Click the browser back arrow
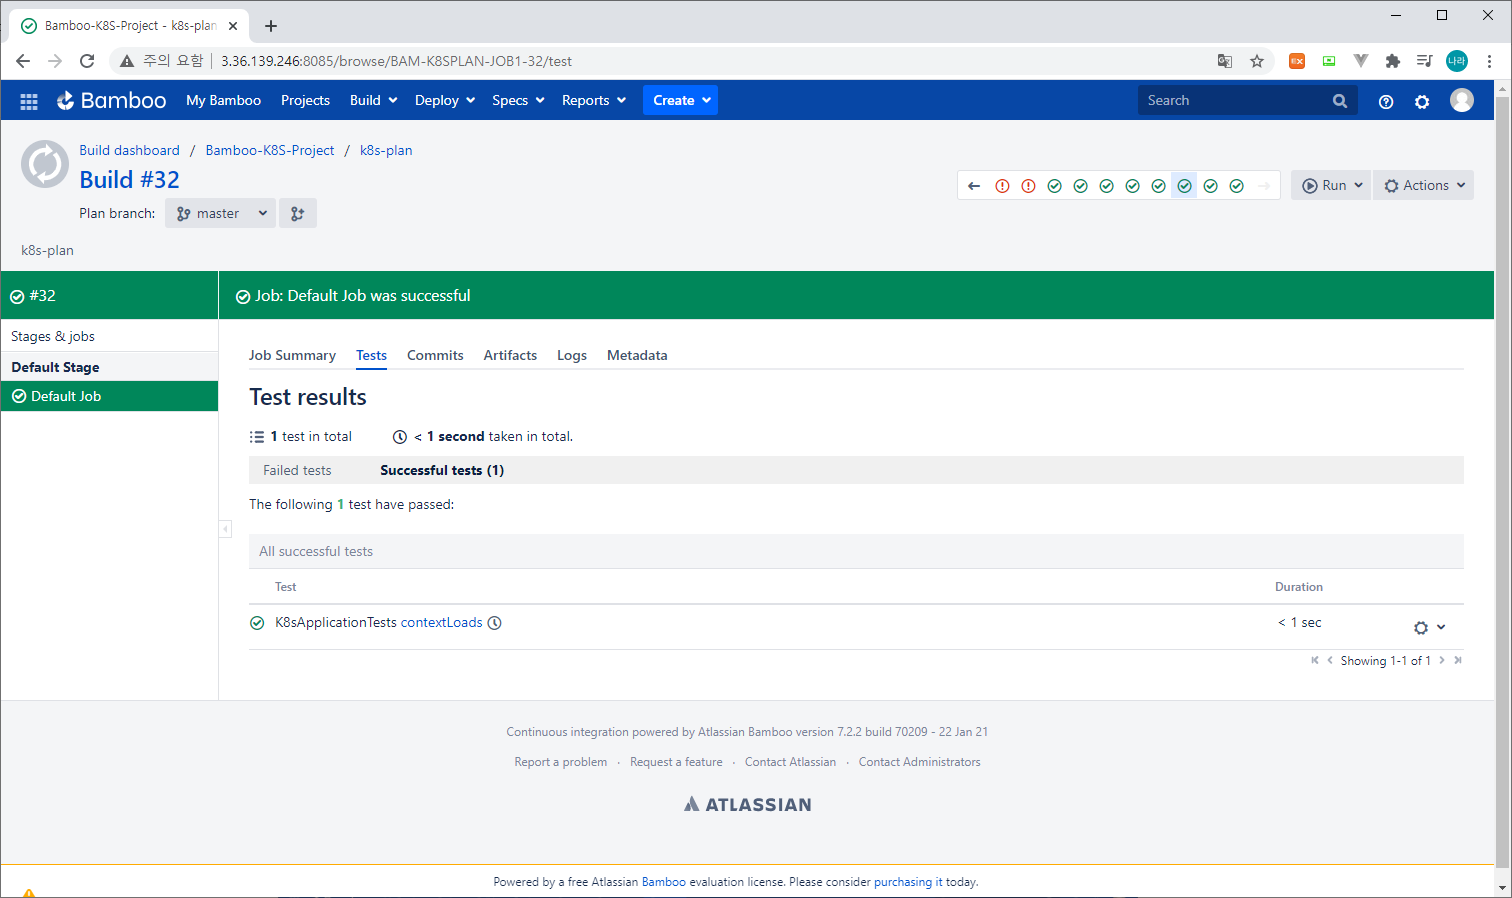Viewport: 1512px width, 898px height. [23, 61]
